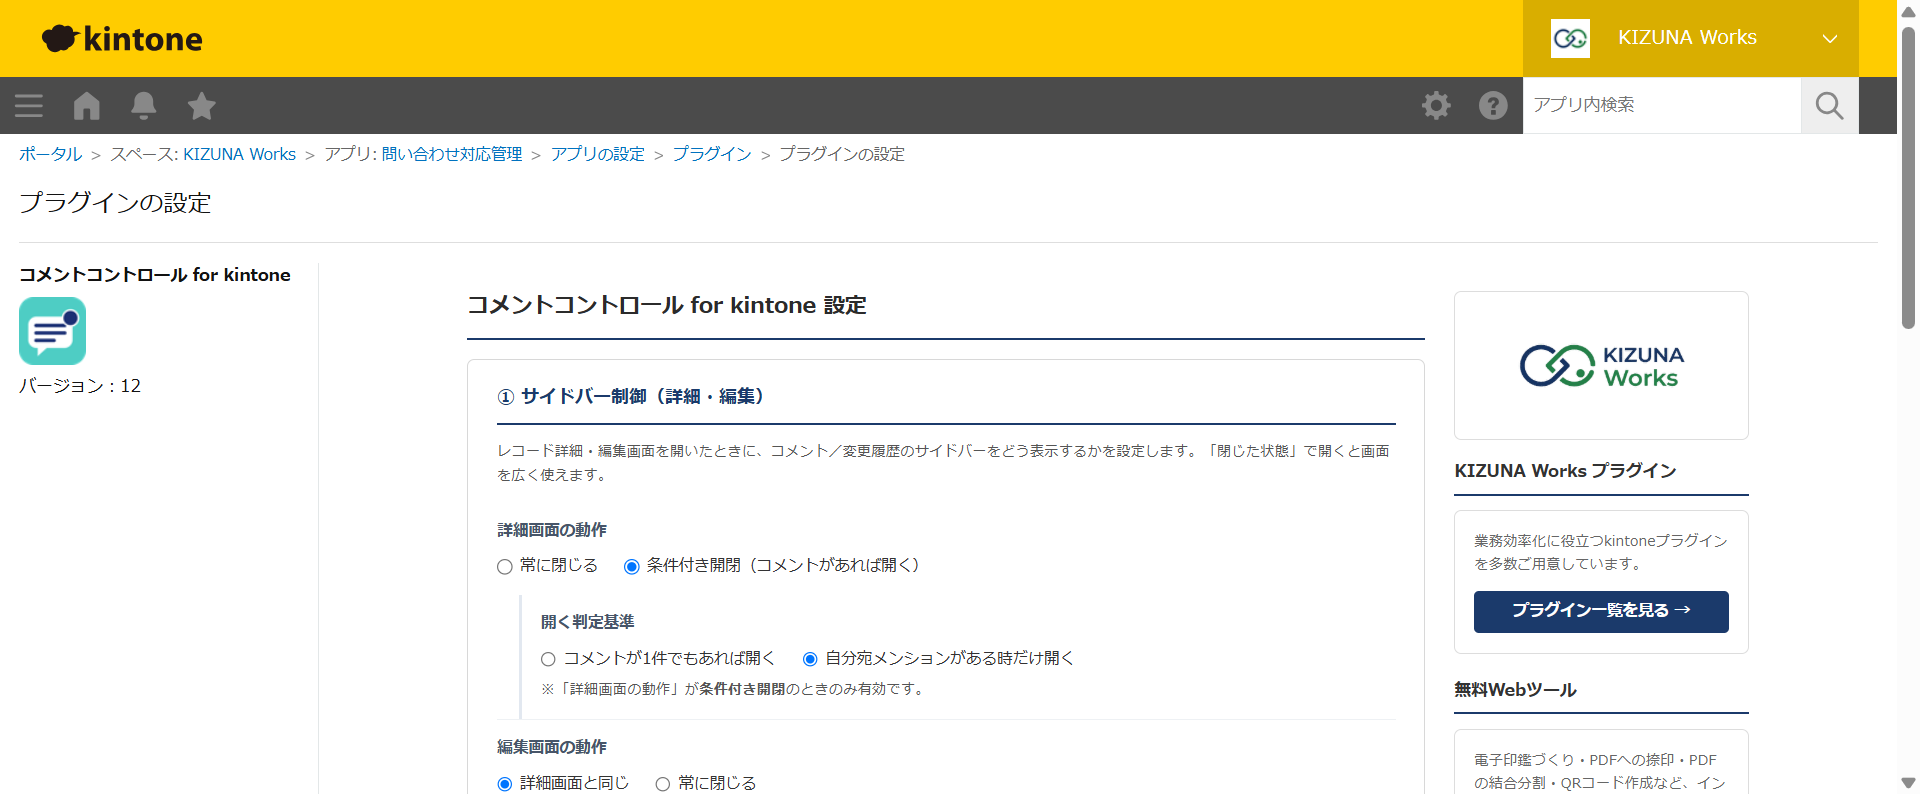
Task: Open favorites star icon
Action: tap(201, 105)
